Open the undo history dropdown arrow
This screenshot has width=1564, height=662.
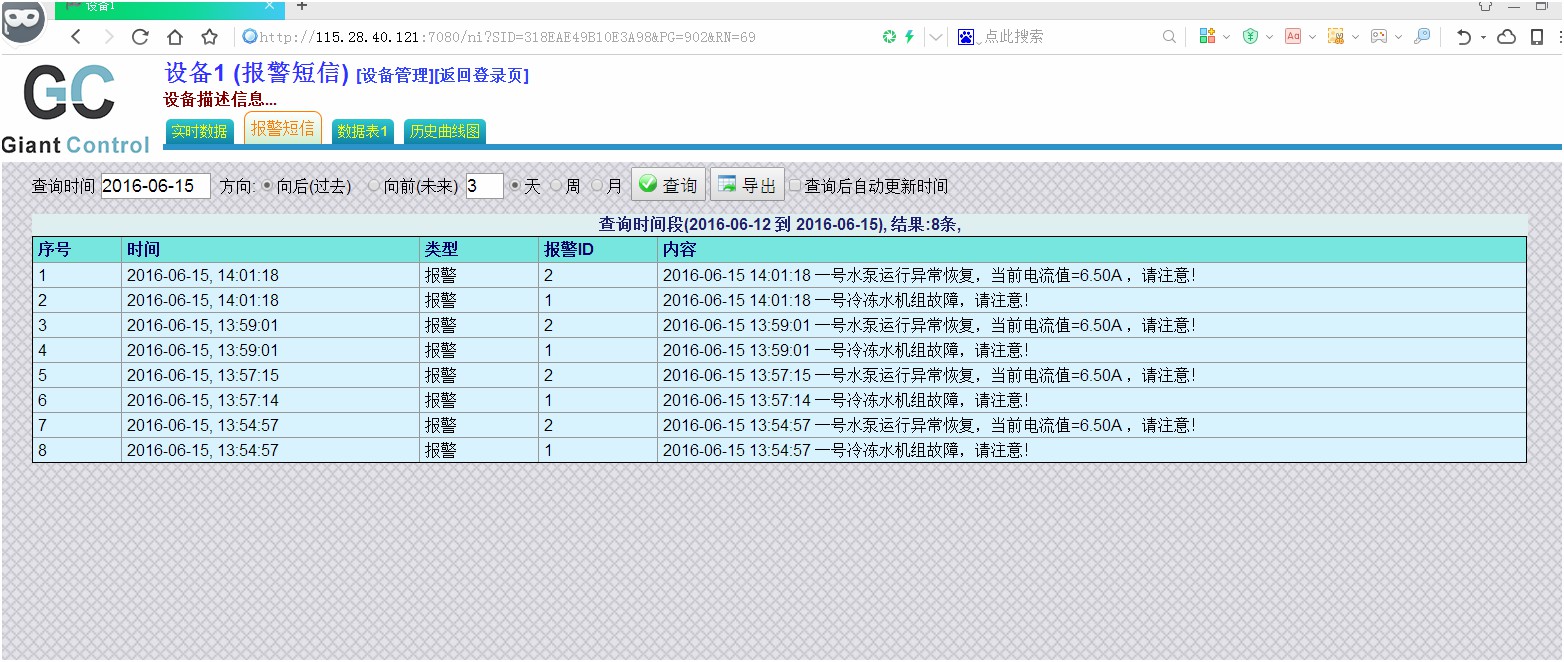pos(1483,37)
